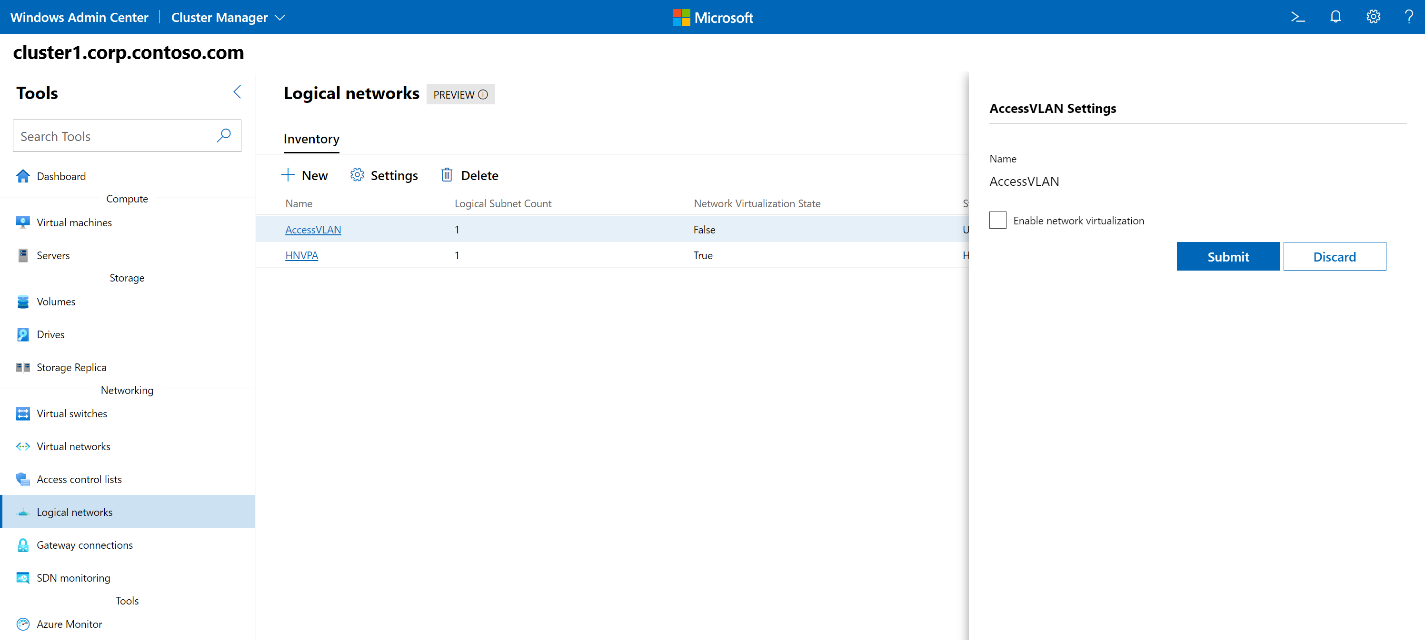Create a new logical network

click(x=304, y=175)
